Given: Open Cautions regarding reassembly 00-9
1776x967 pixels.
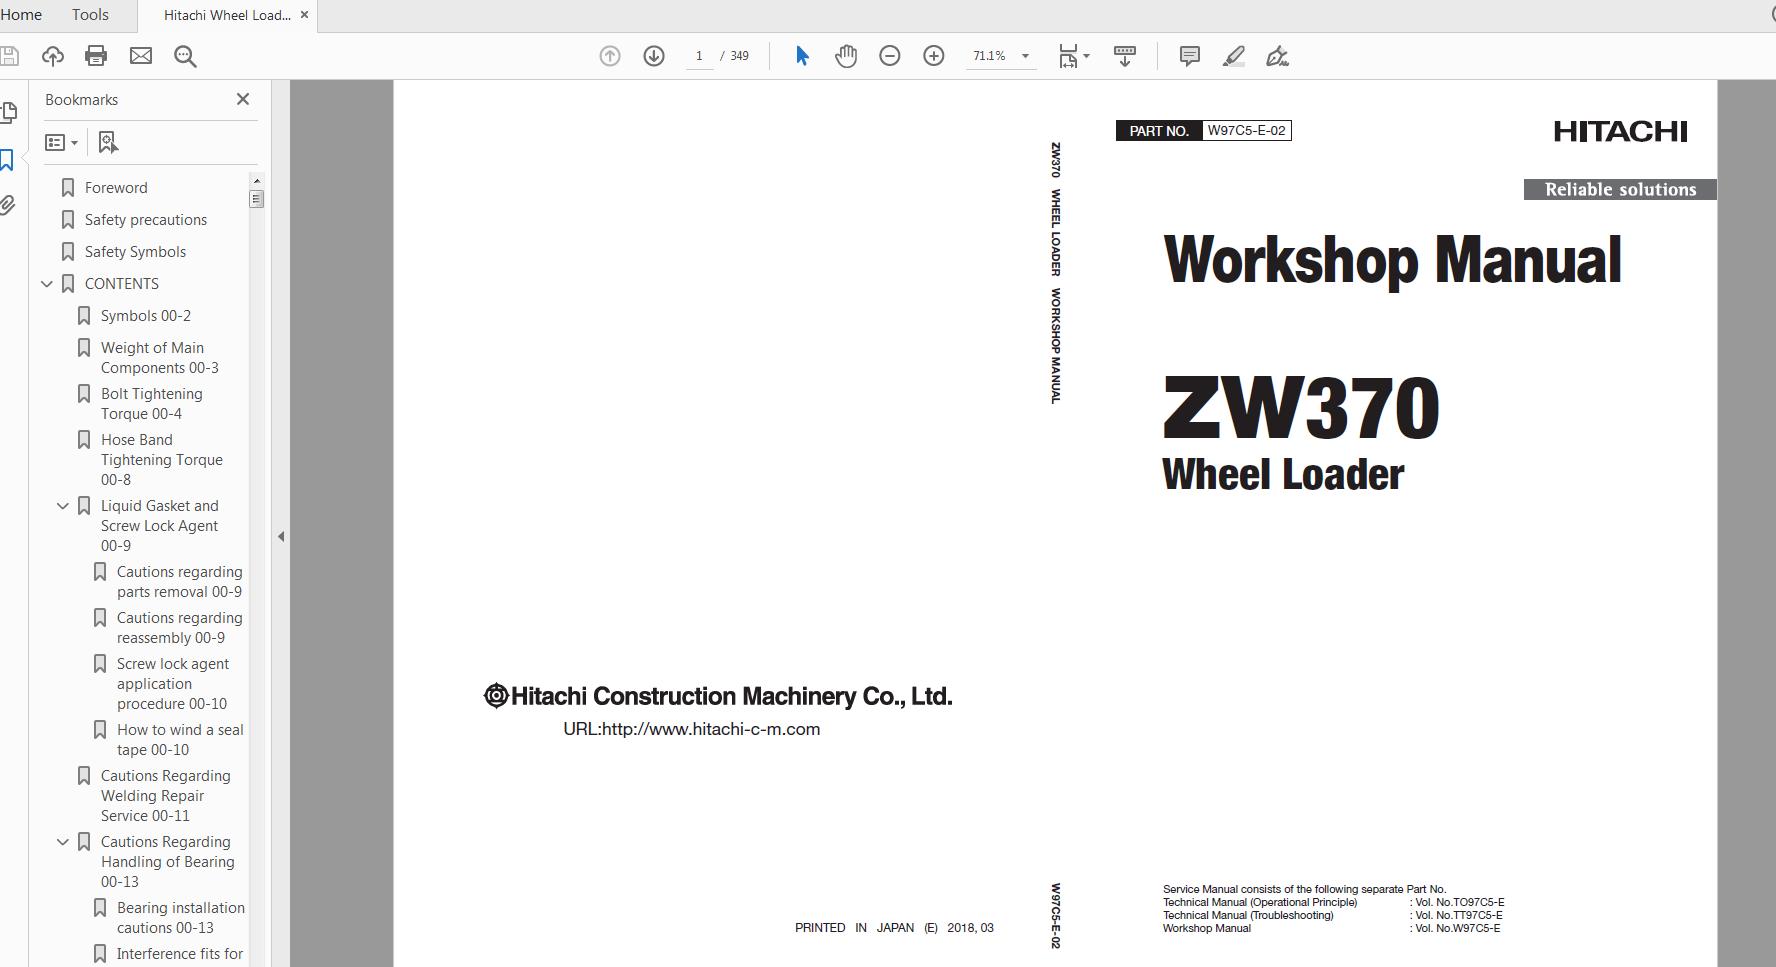Looking at the screenshot, I should (x=180, y=628).
